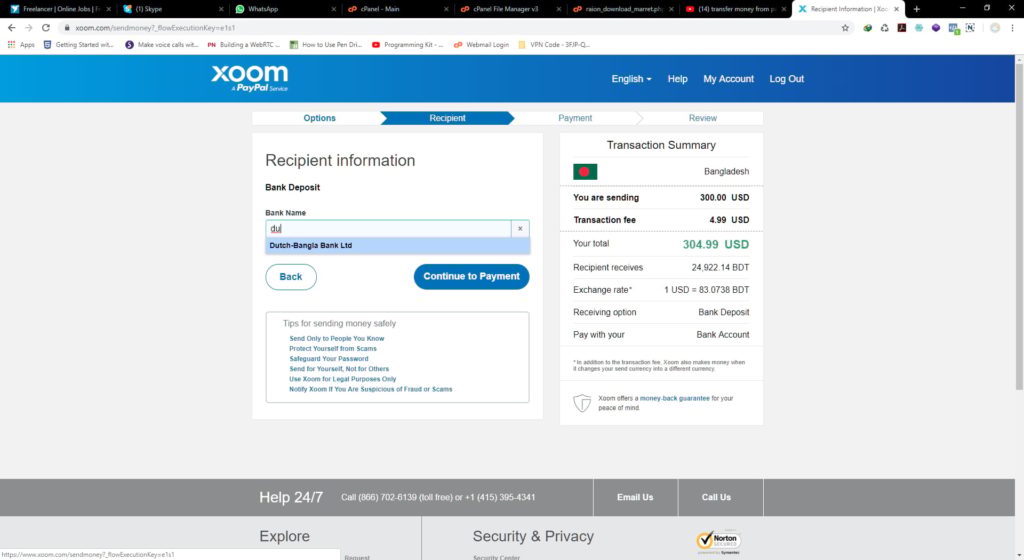Open Use Xoom for Legal Purposes Only

pyautogui.click(x=342, y=379)
